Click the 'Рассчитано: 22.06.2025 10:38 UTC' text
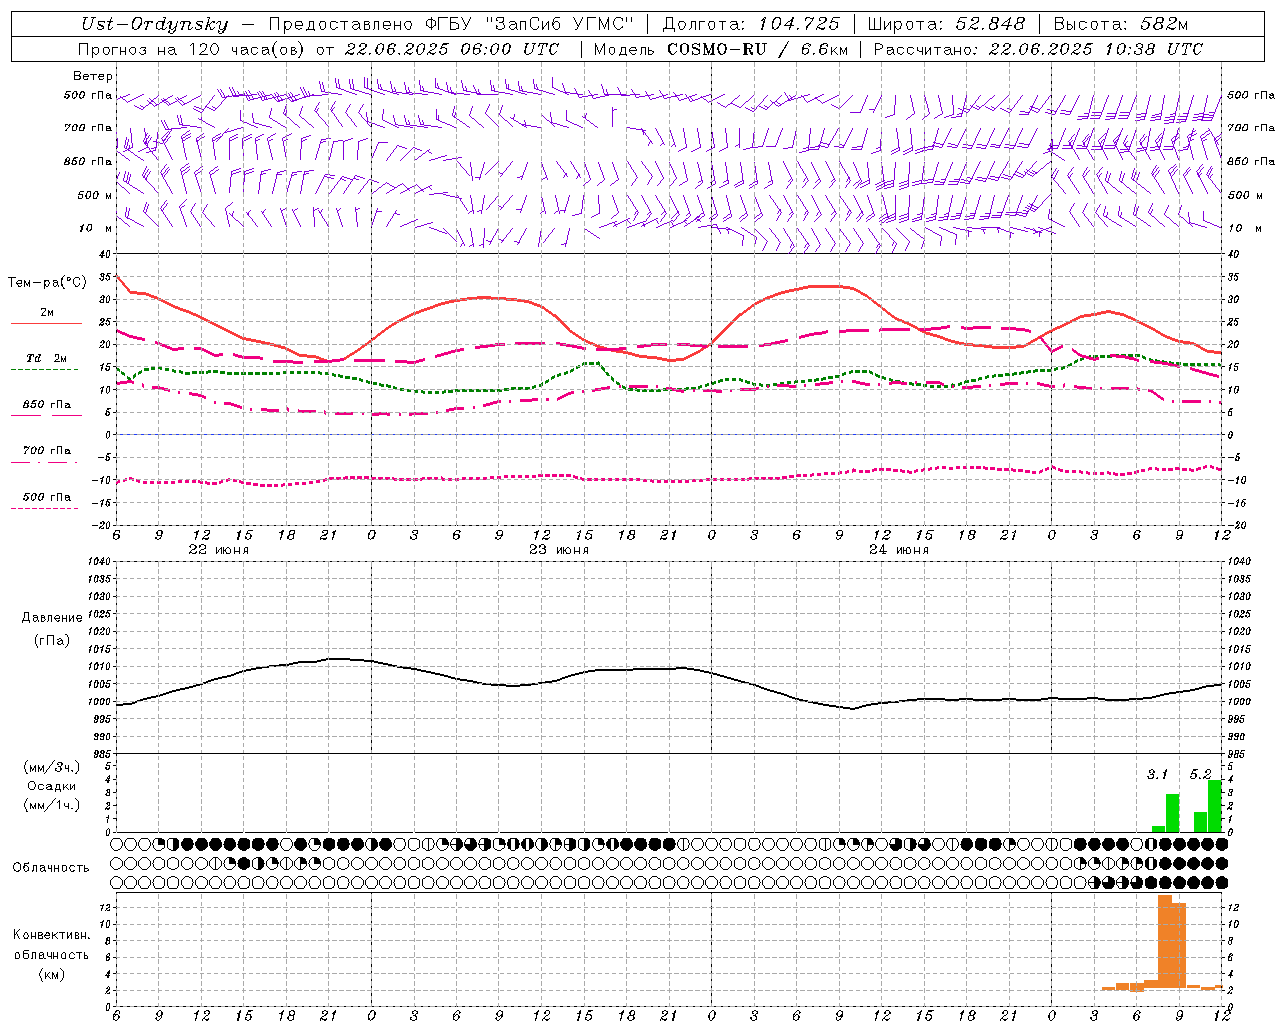The image size is (1280, 1024). click(x=1038, y=49)
